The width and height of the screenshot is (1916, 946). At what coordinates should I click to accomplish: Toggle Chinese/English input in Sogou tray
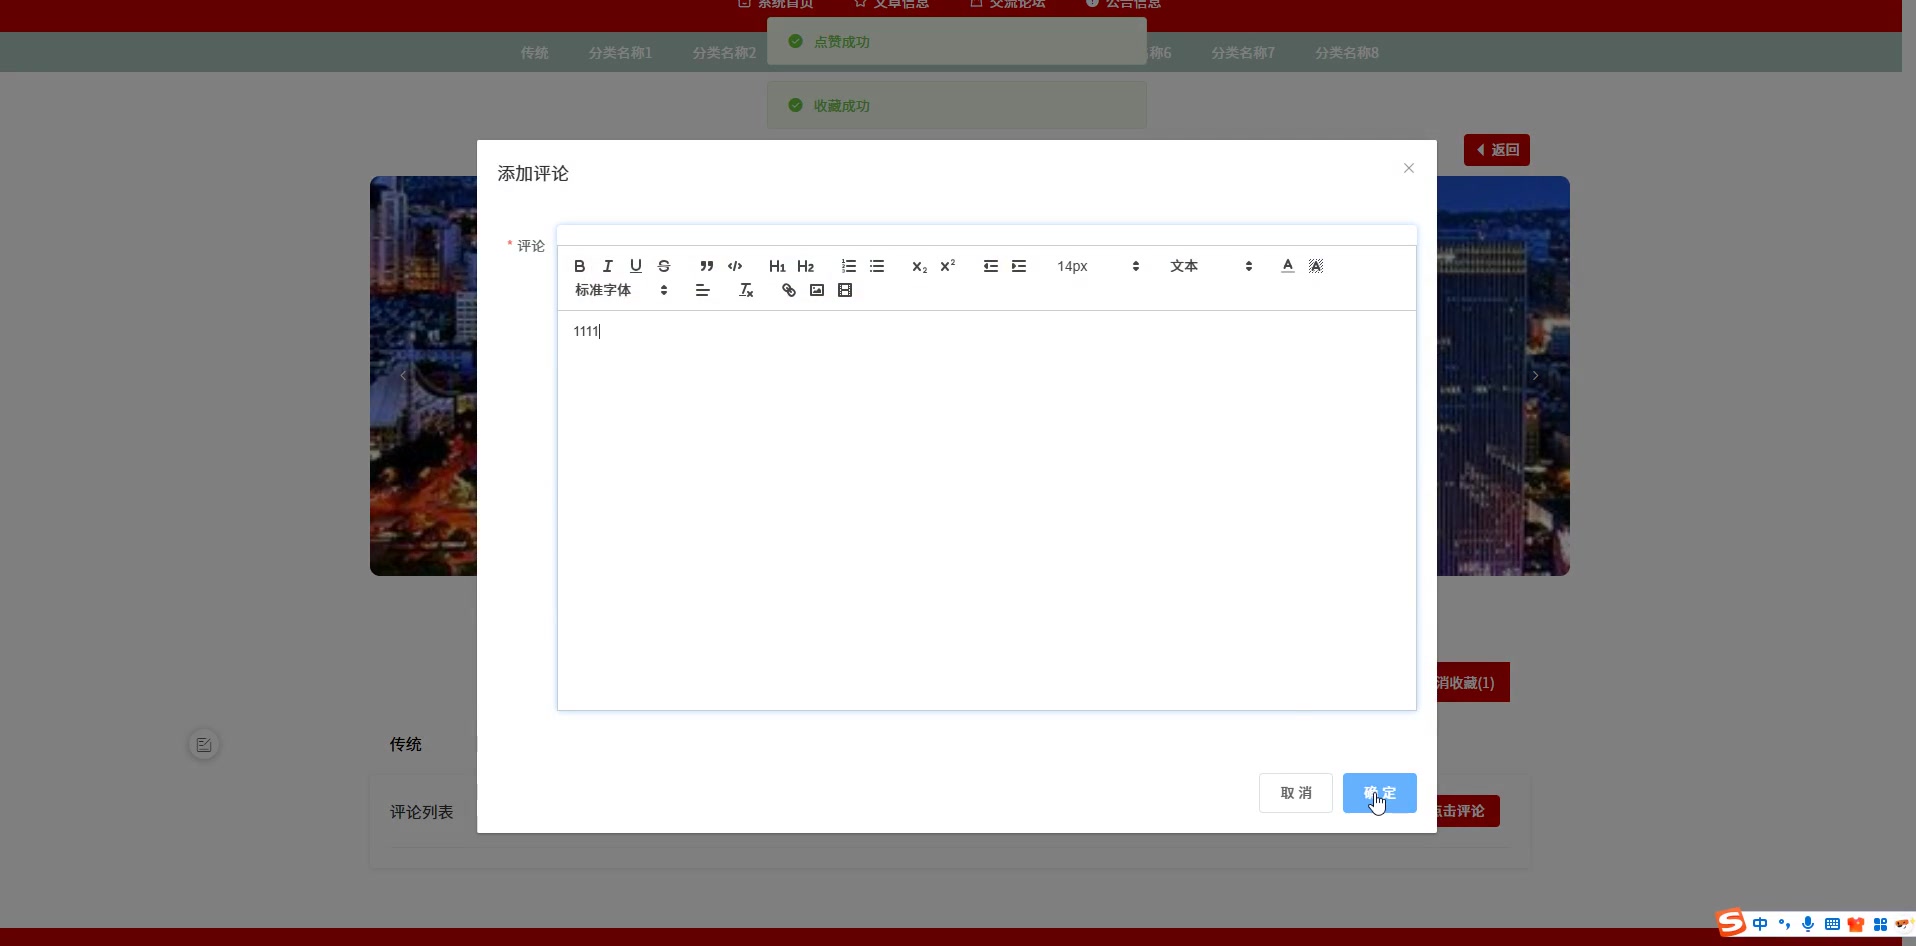tap(1760, 924)
